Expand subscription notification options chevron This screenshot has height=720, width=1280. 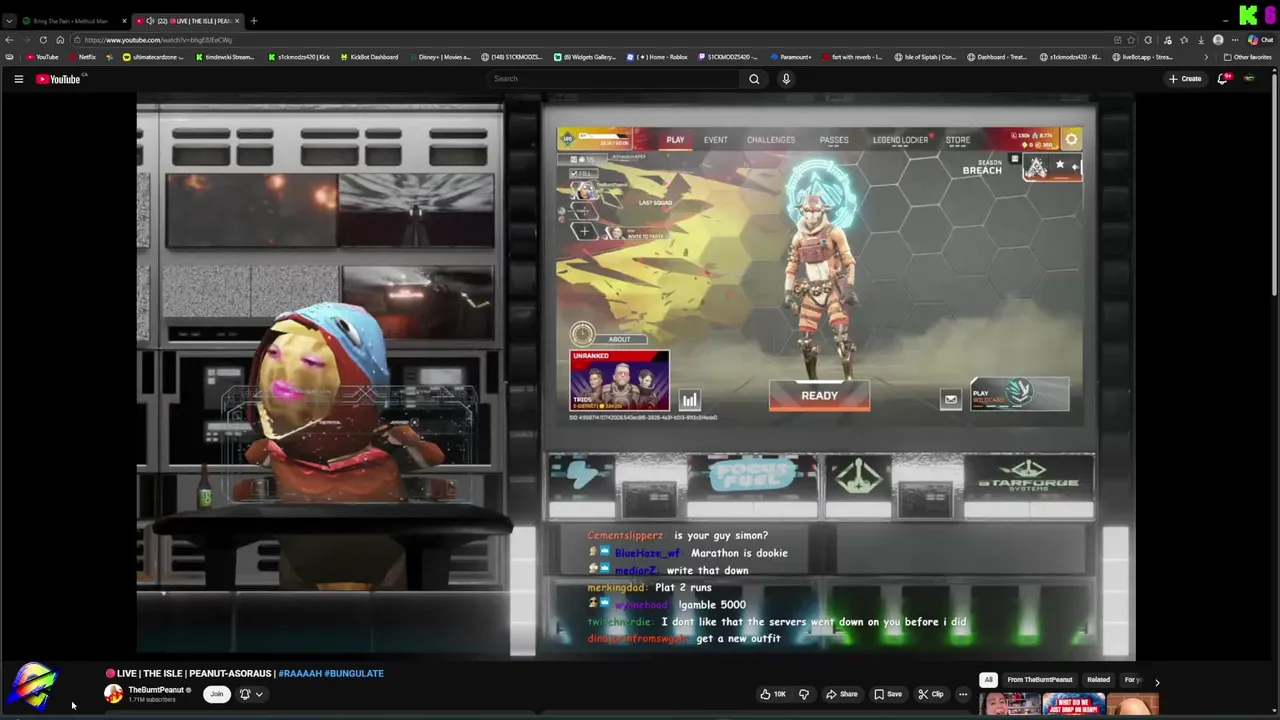coord(259,694)
